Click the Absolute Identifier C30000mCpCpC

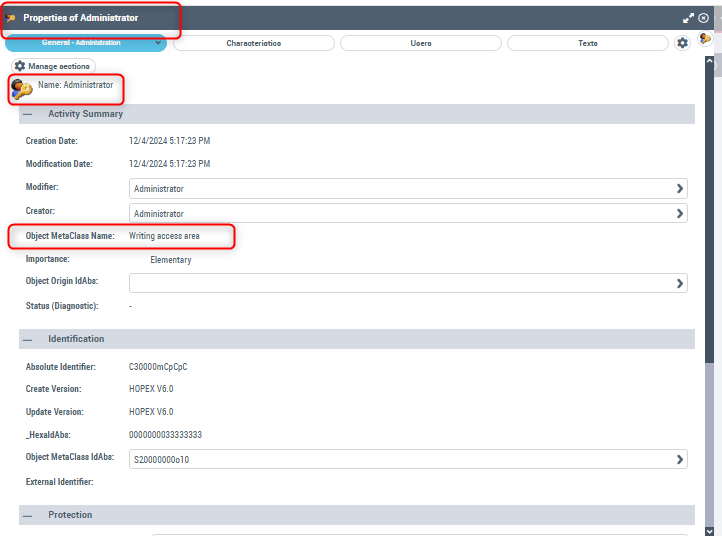(158, 367)
